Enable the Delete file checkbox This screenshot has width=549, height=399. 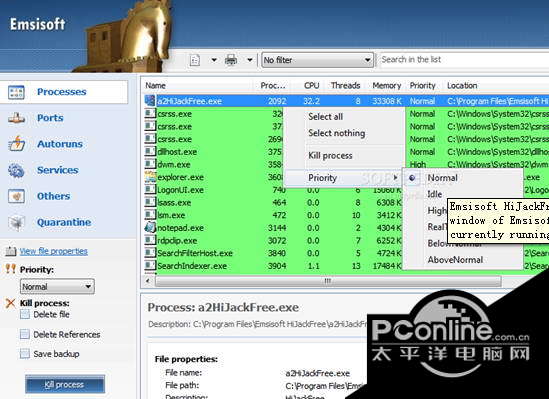click(25, 314)
